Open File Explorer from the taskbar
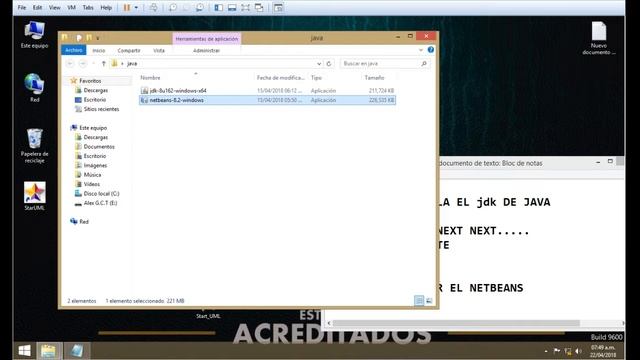Image resolution: width=640 pixels, height=360 pixels. 49,351
